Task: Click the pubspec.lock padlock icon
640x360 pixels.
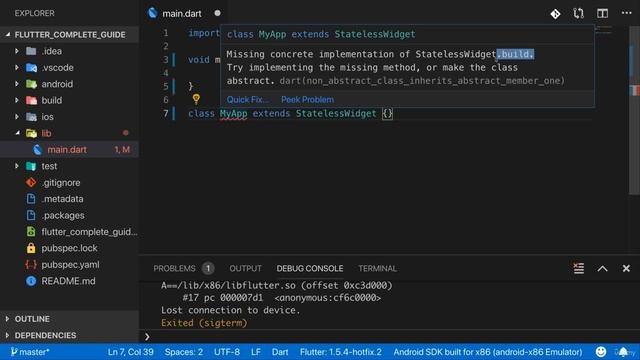Action: pyautogui.click(x=31, y=248)
